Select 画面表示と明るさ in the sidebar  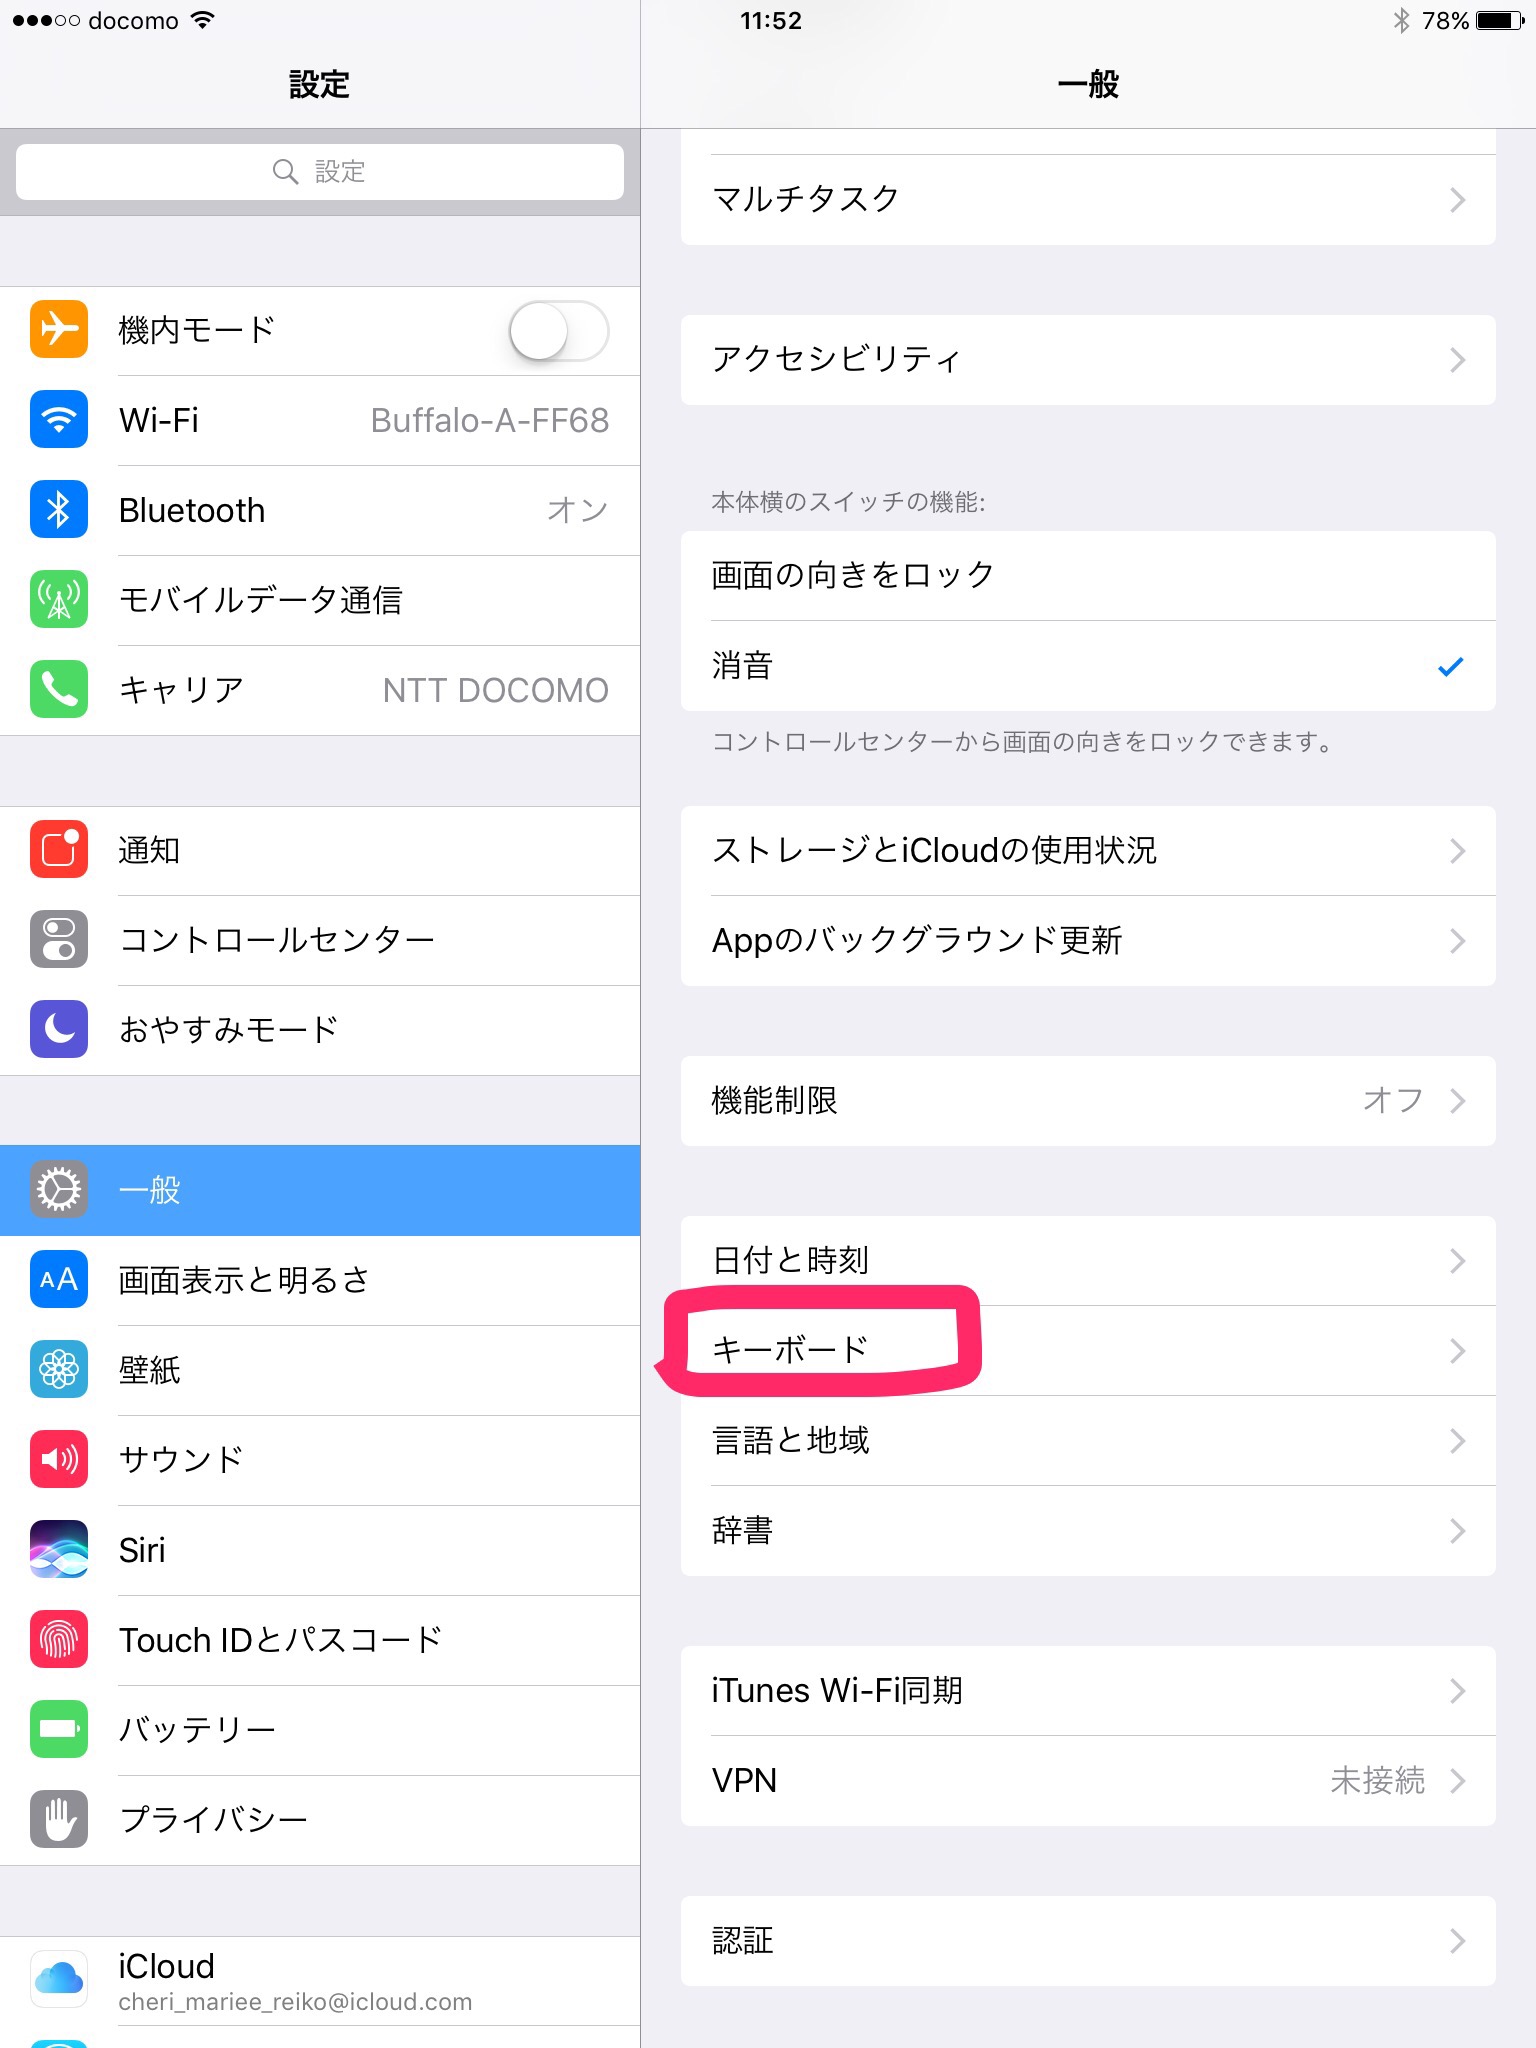tap(320, 1280)
